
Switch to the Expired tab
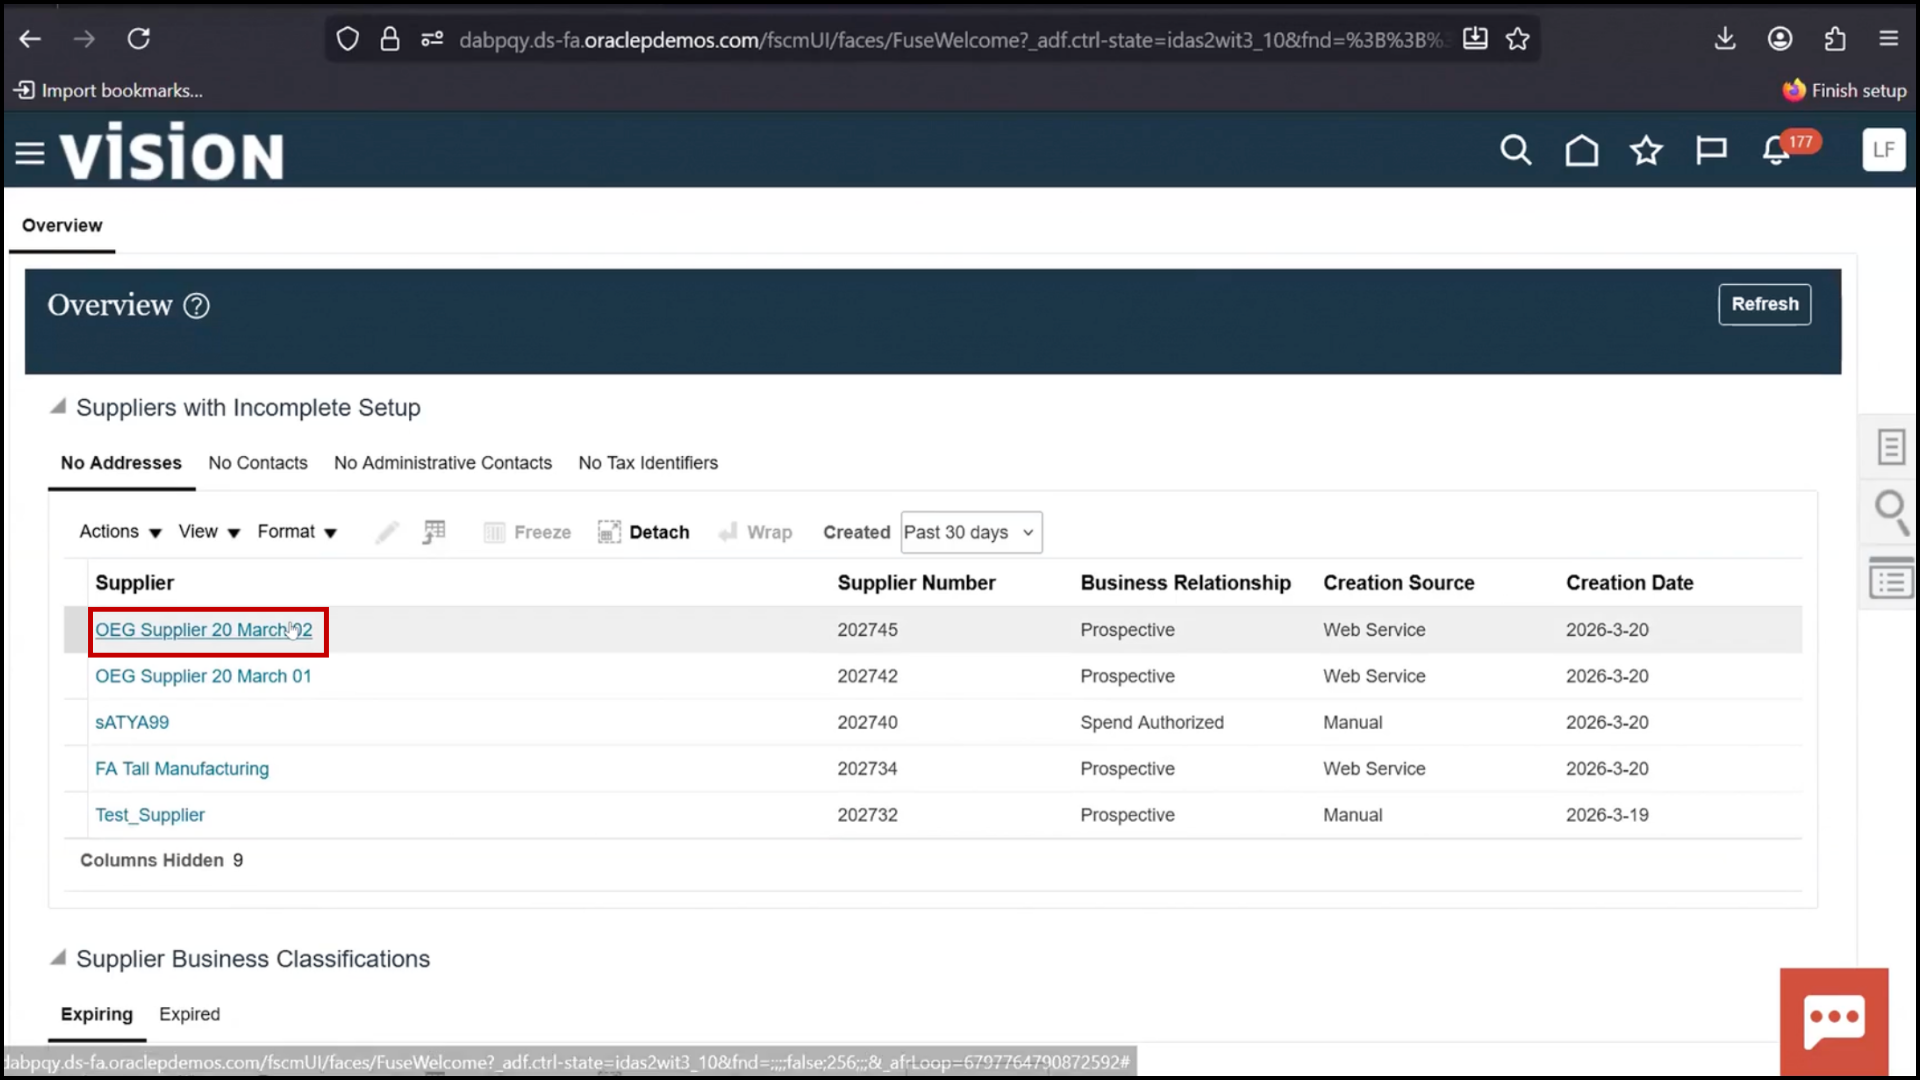click(x=189, y=1014)
